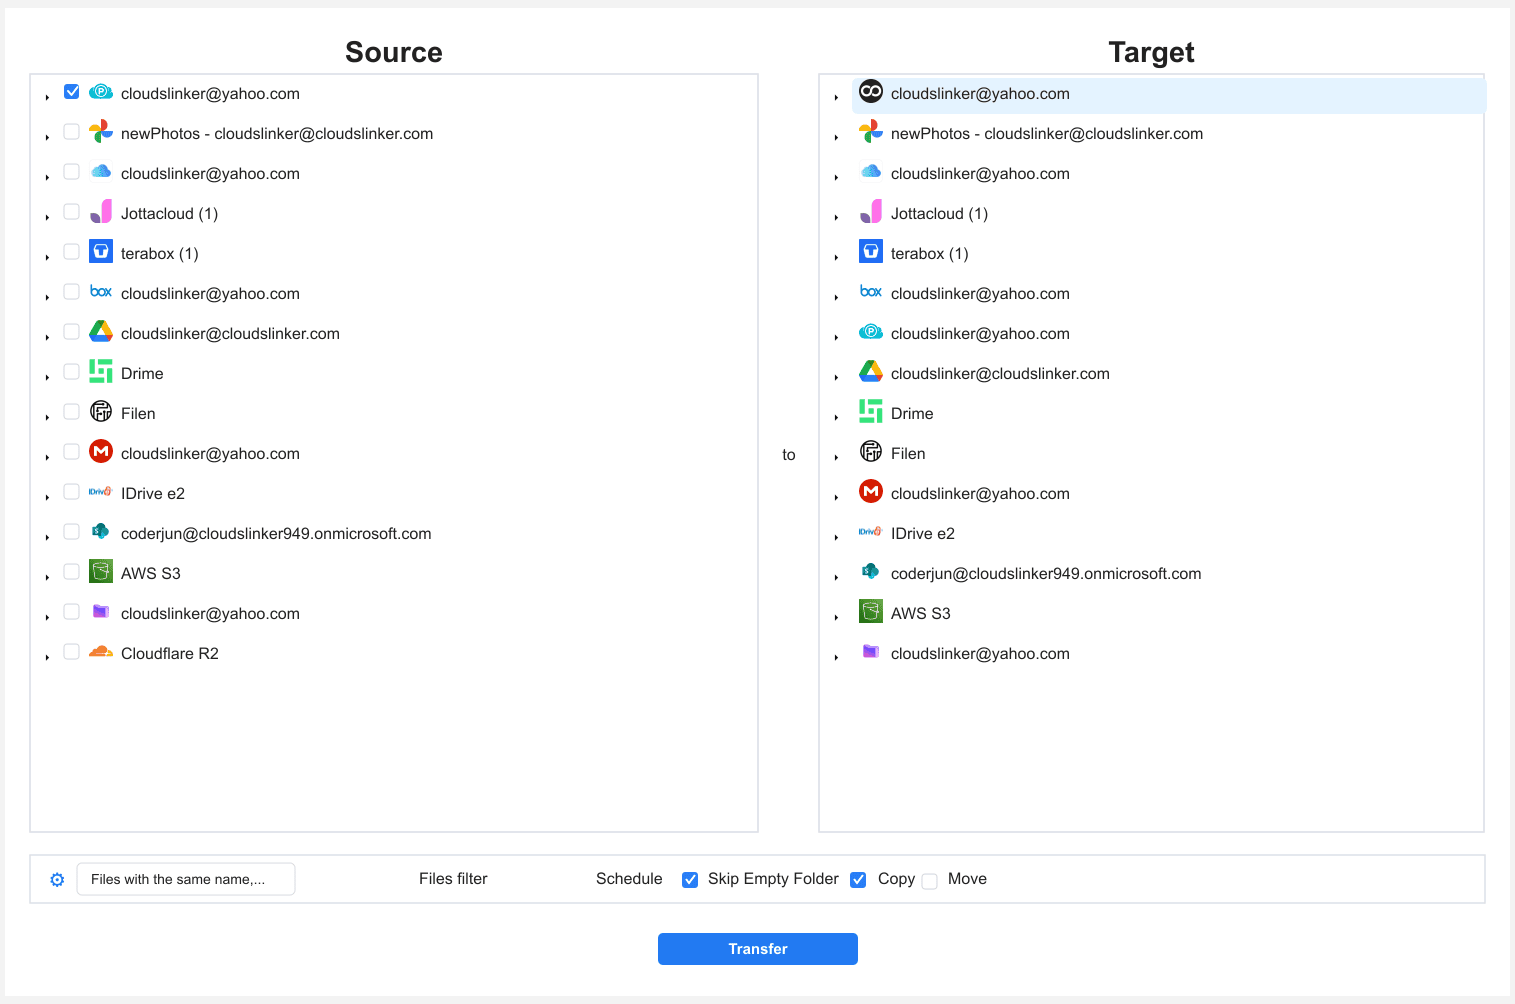The width and height of the screenshot is (1515, 1004).
Task: Expand target Filen tree node
Action: click(x=836, y=457)
